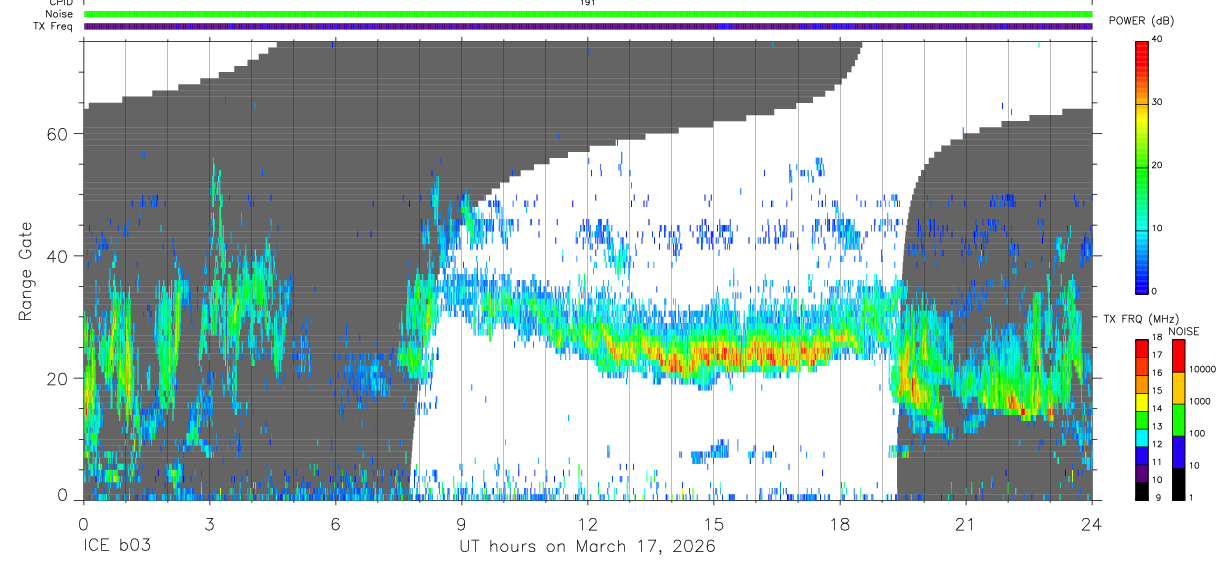This screenshot has height=567, width=1228.
Task: Click the 10 tick label on the POWER colorbar
Action: [x=1157, y=229]
